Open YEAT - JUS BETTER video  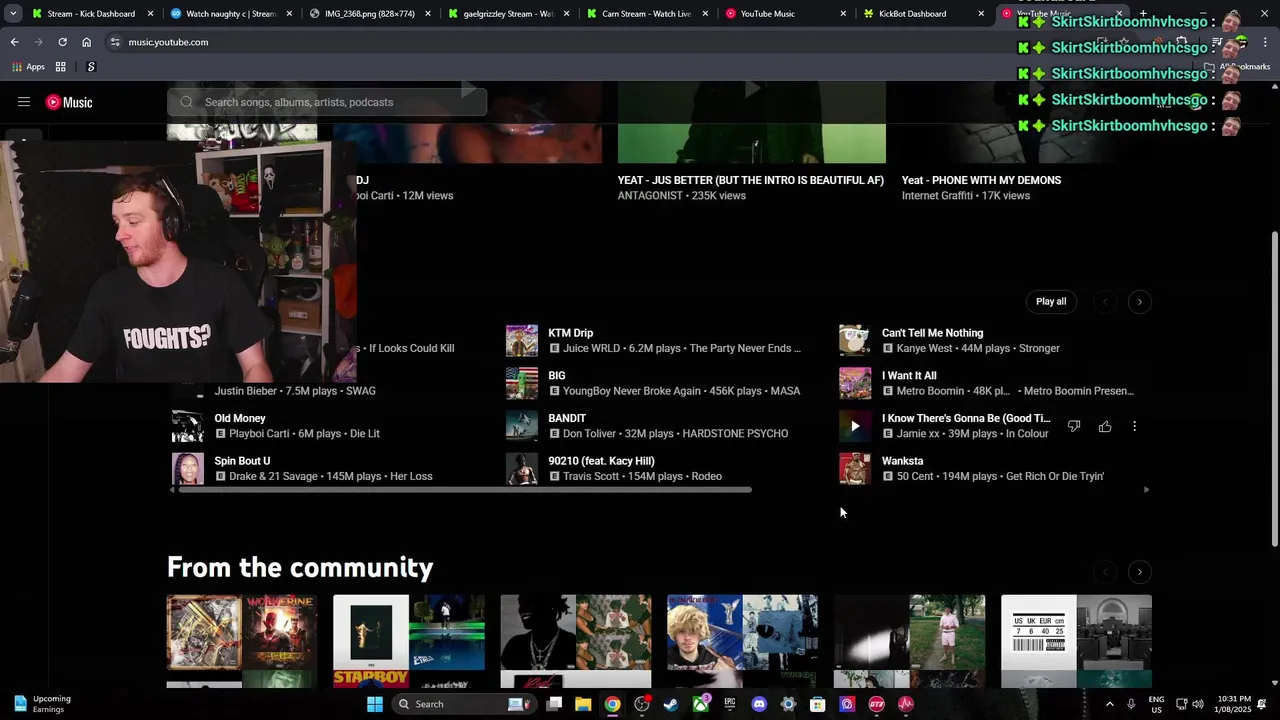[751, 180]
